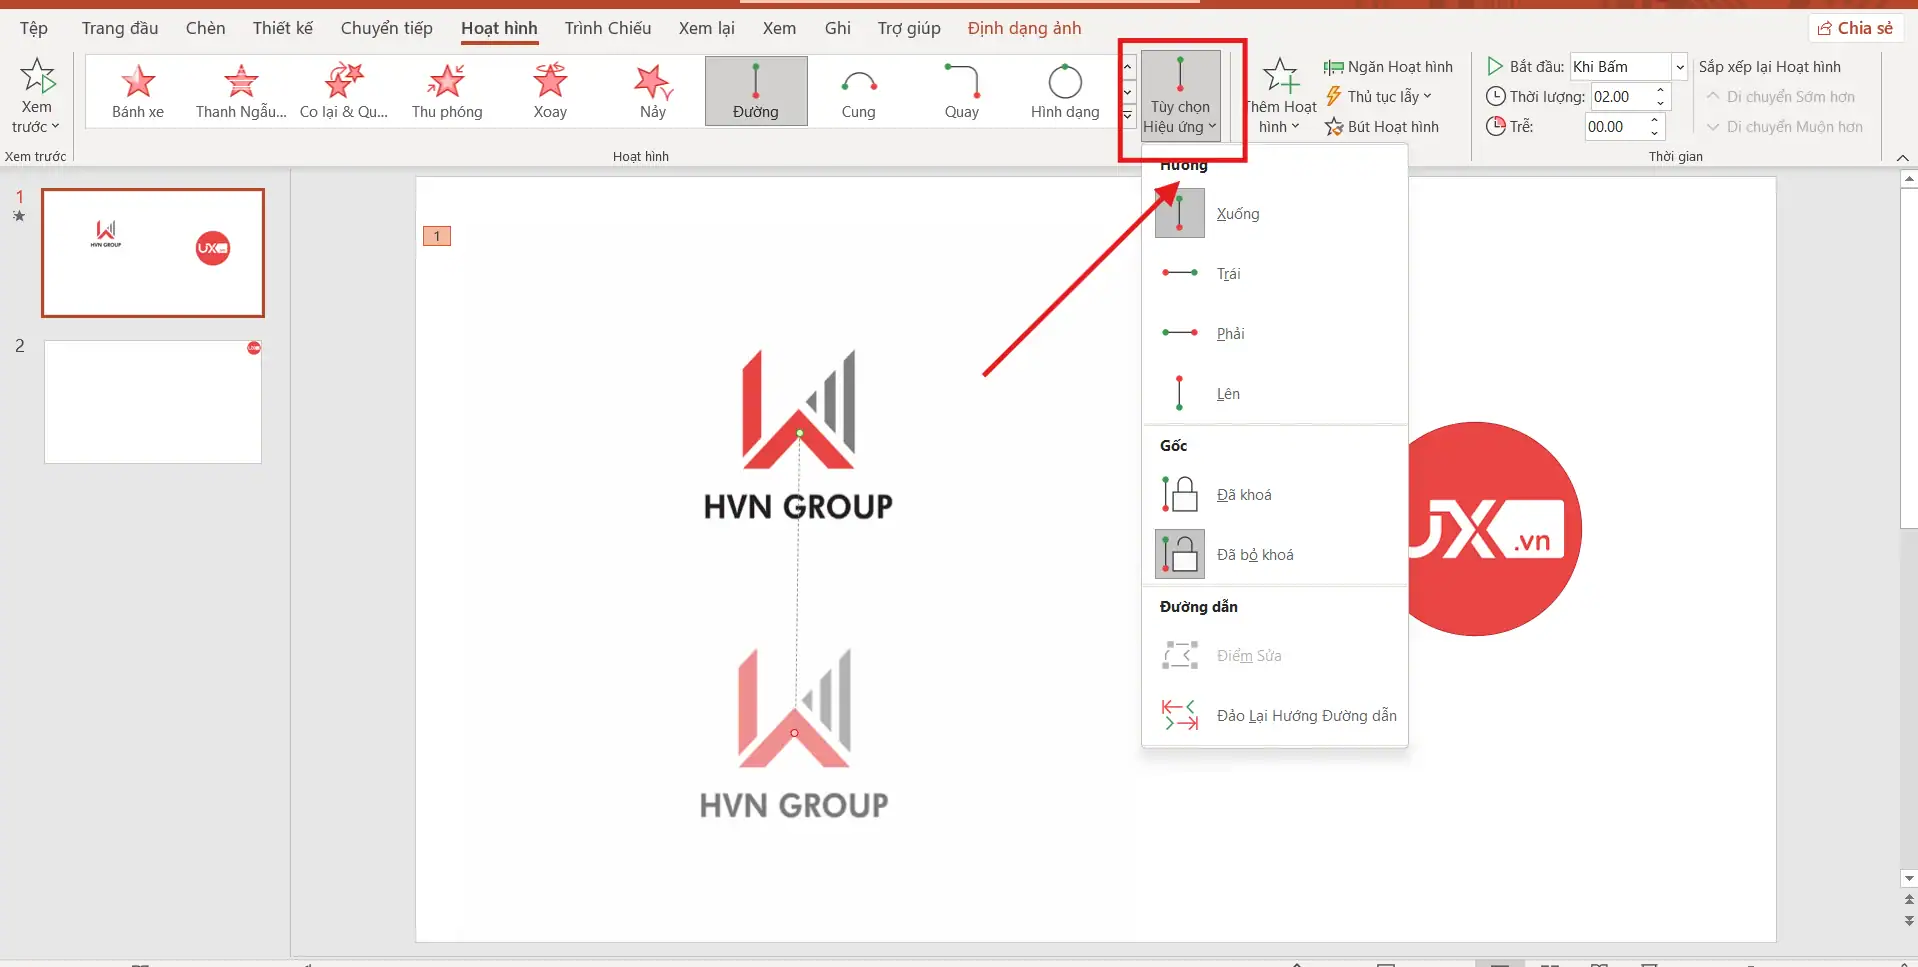Select slide 1 thumbnail

[153, 253]
